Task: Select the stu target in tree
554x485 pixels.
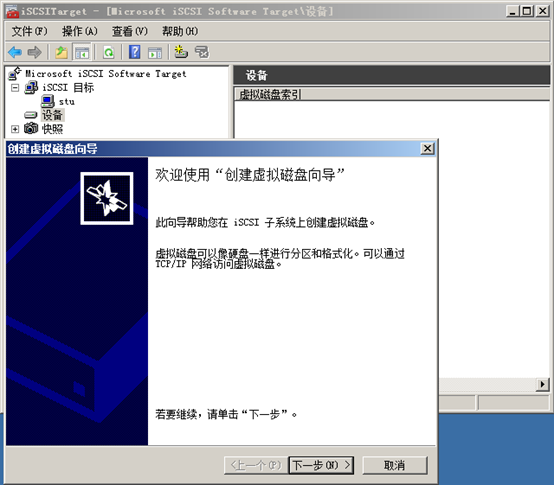Action: point(66,102)
